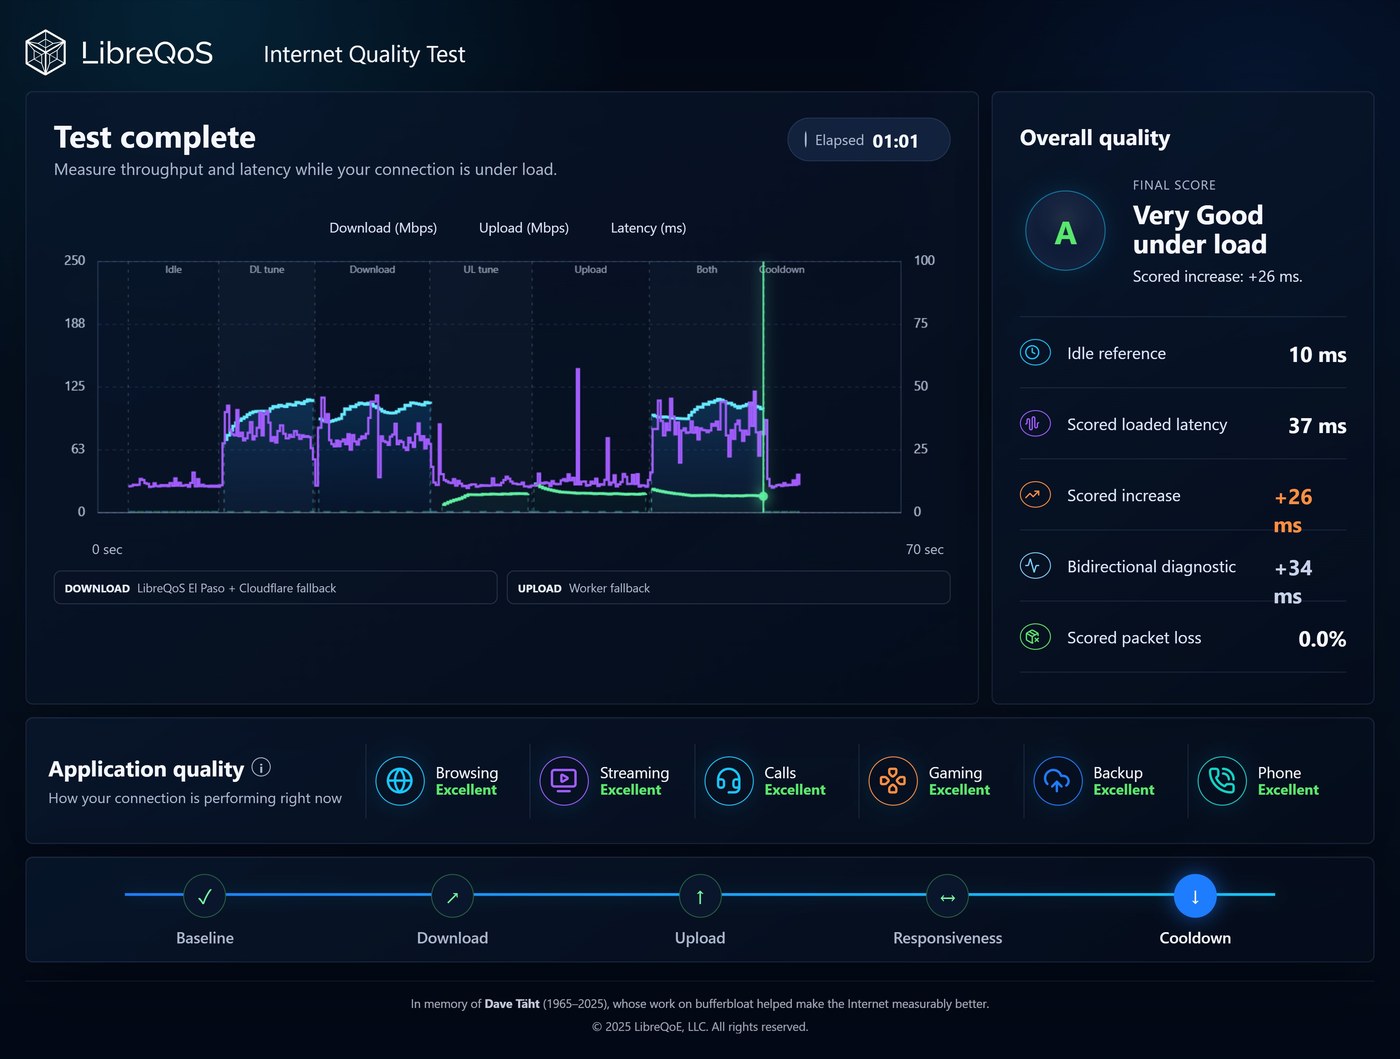Click the '70 sec' axis label
Viewport: 1400px width, 1059px height.
tap(924, 550)
